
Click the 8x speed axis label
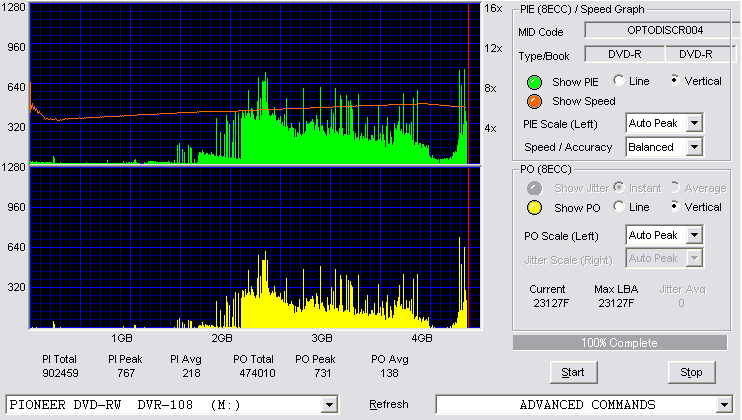click(x=490, y=88)
